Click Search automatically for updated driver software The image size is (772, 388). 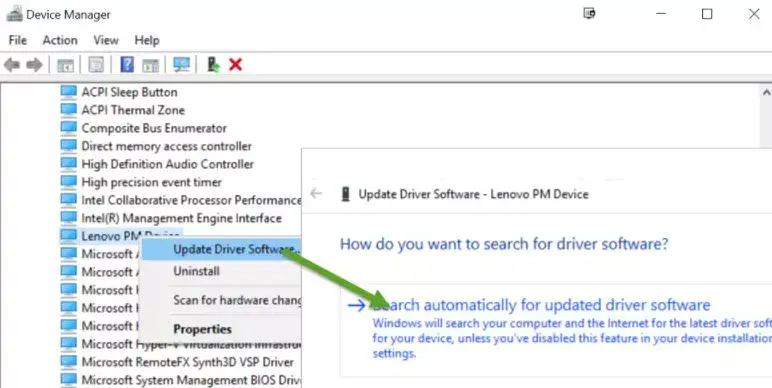coord(541,305)
